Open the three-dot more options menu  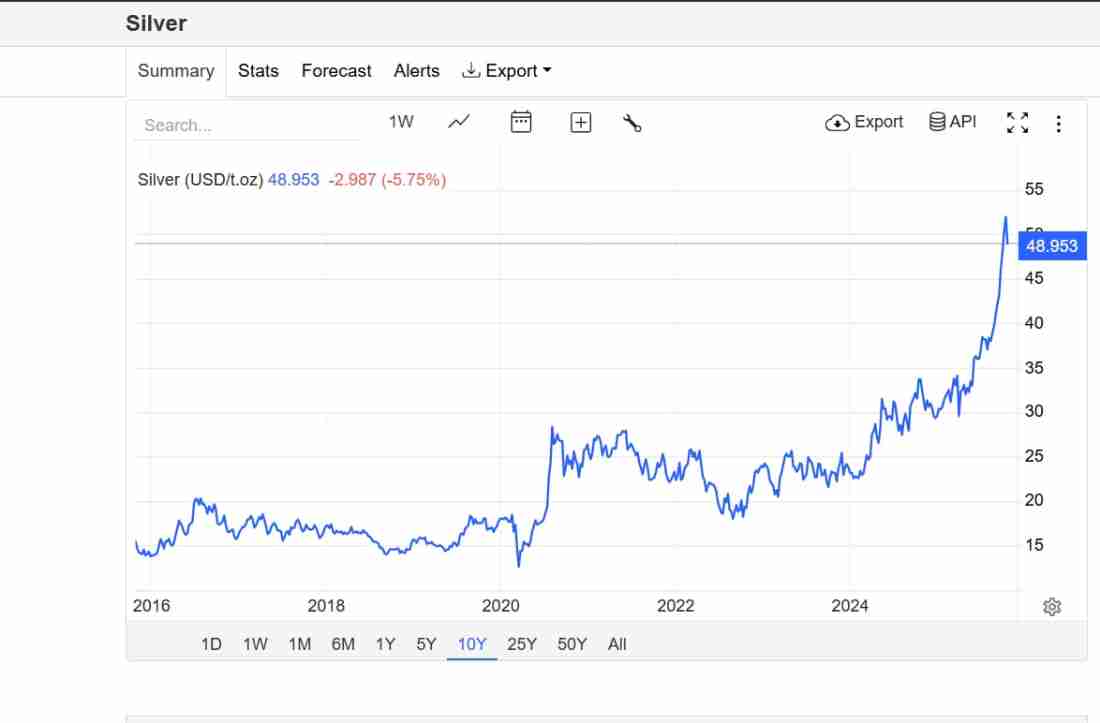[x=1059, y=124]
